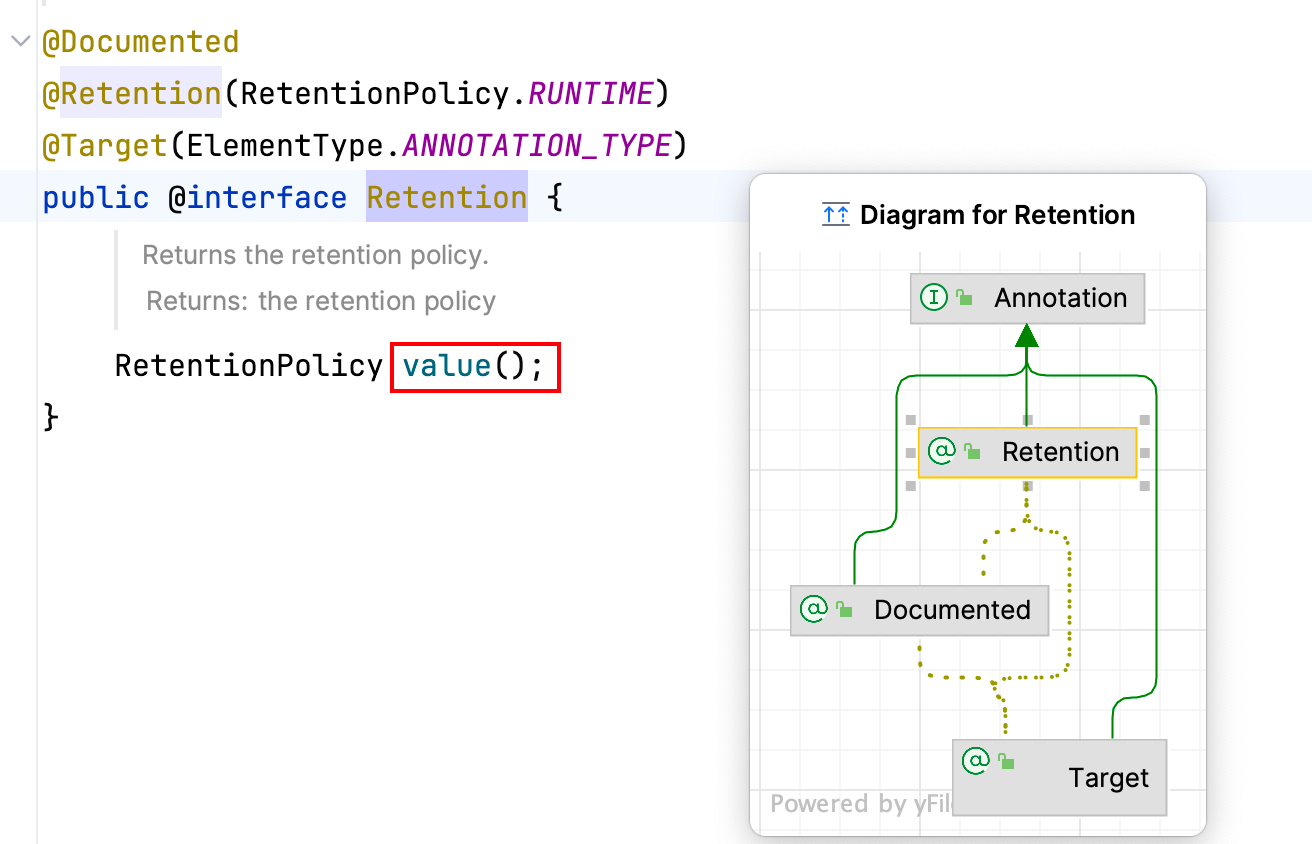The image size is (1312, 844).
Task: Click the lock icon on Annotation node
Action: (x=964, y=297)
